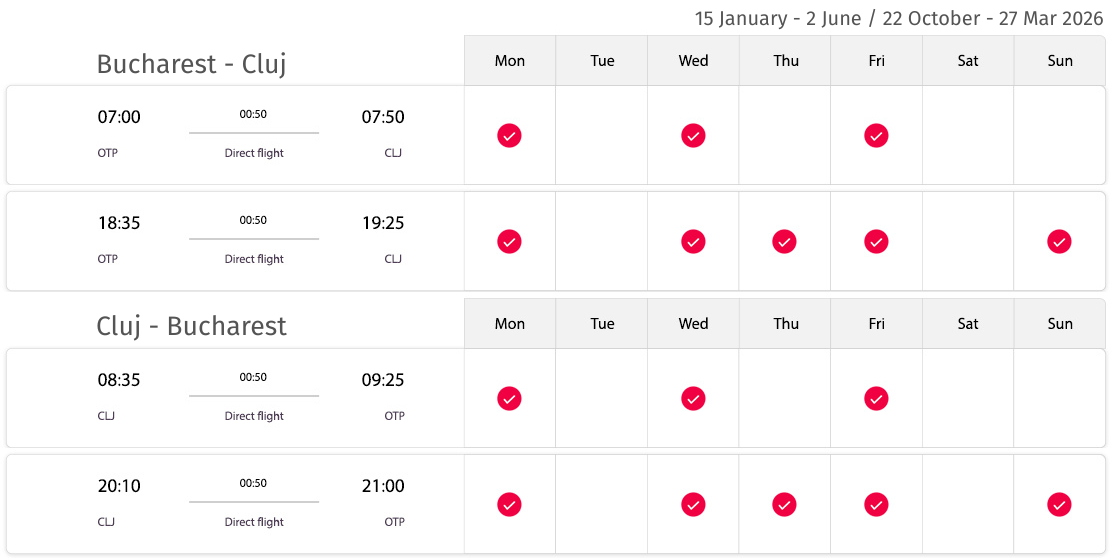Click Monday checkmark for 07:00 Bucharest-Cluj flight
1112x560 pixels.
(x=509, y=135)
